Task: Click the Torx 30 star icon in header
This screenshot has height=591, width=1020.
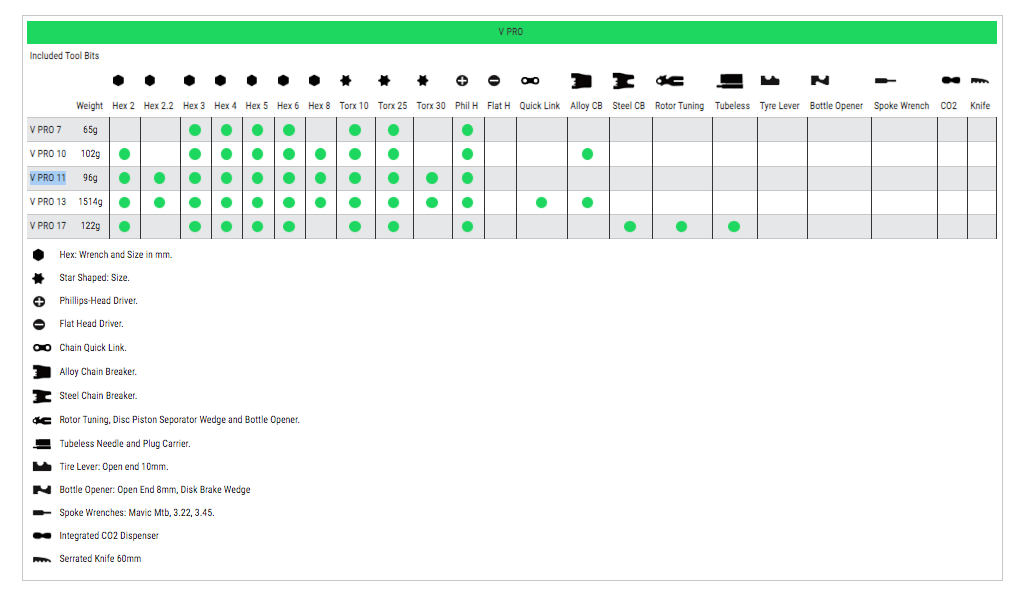Action: tap(423, 80)
